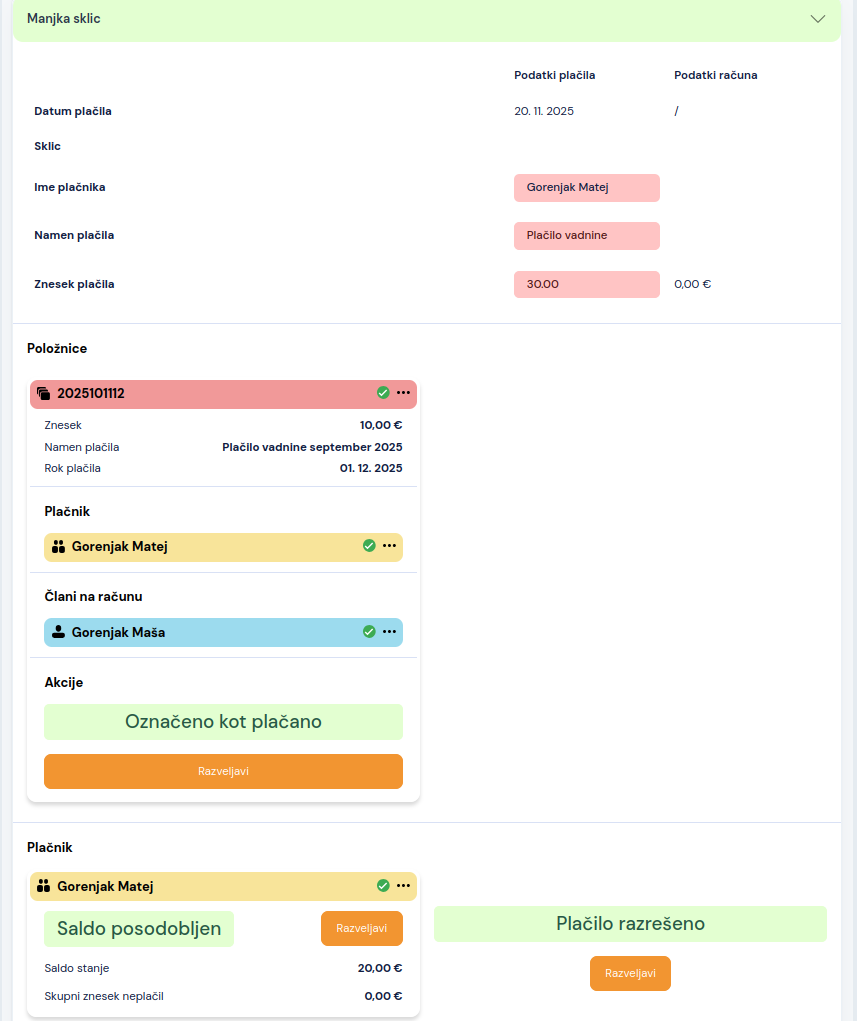This screenshot has width=857, height=1021.
Task: Click the Označeno kot plačano status banner
Action: [223, 721]
